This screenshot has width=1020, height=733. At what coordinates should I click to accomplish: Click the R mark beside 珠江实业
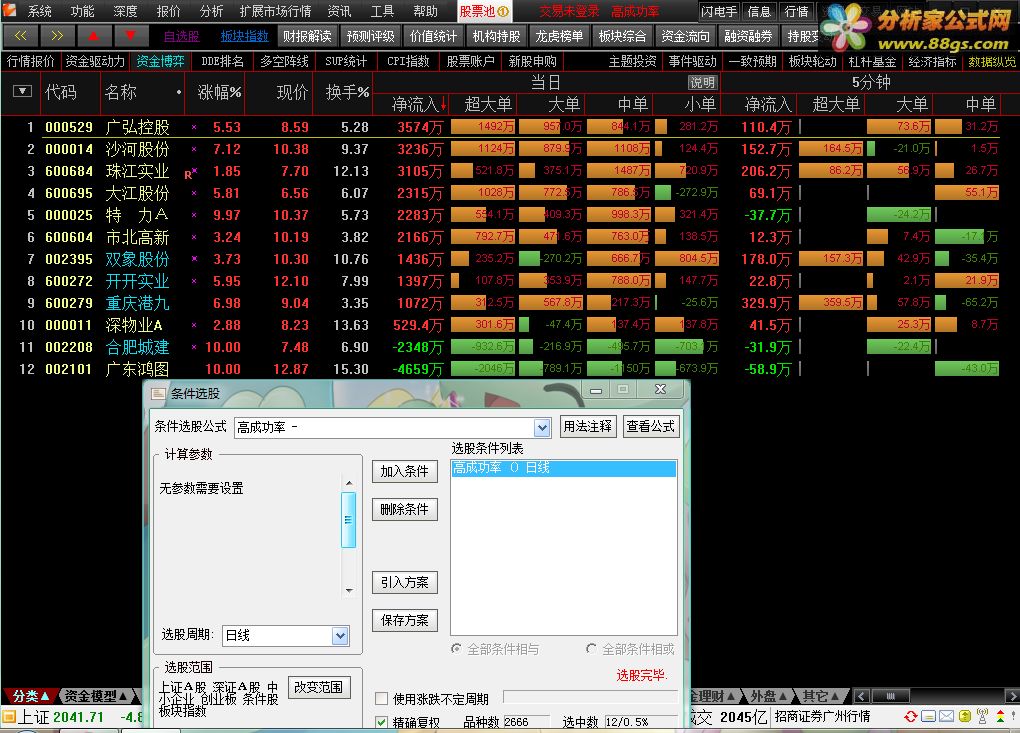(x=188, y=174)
